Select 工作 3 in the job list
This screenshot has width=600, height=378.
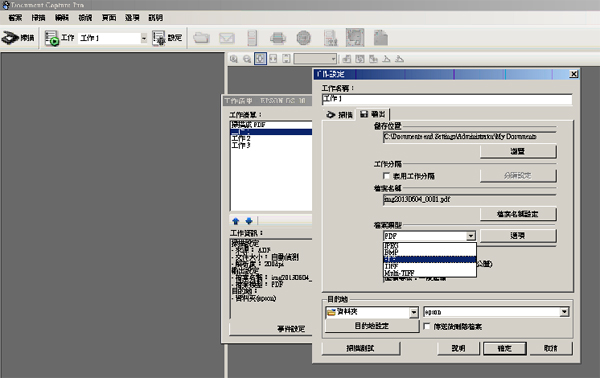tap(271, 145)
